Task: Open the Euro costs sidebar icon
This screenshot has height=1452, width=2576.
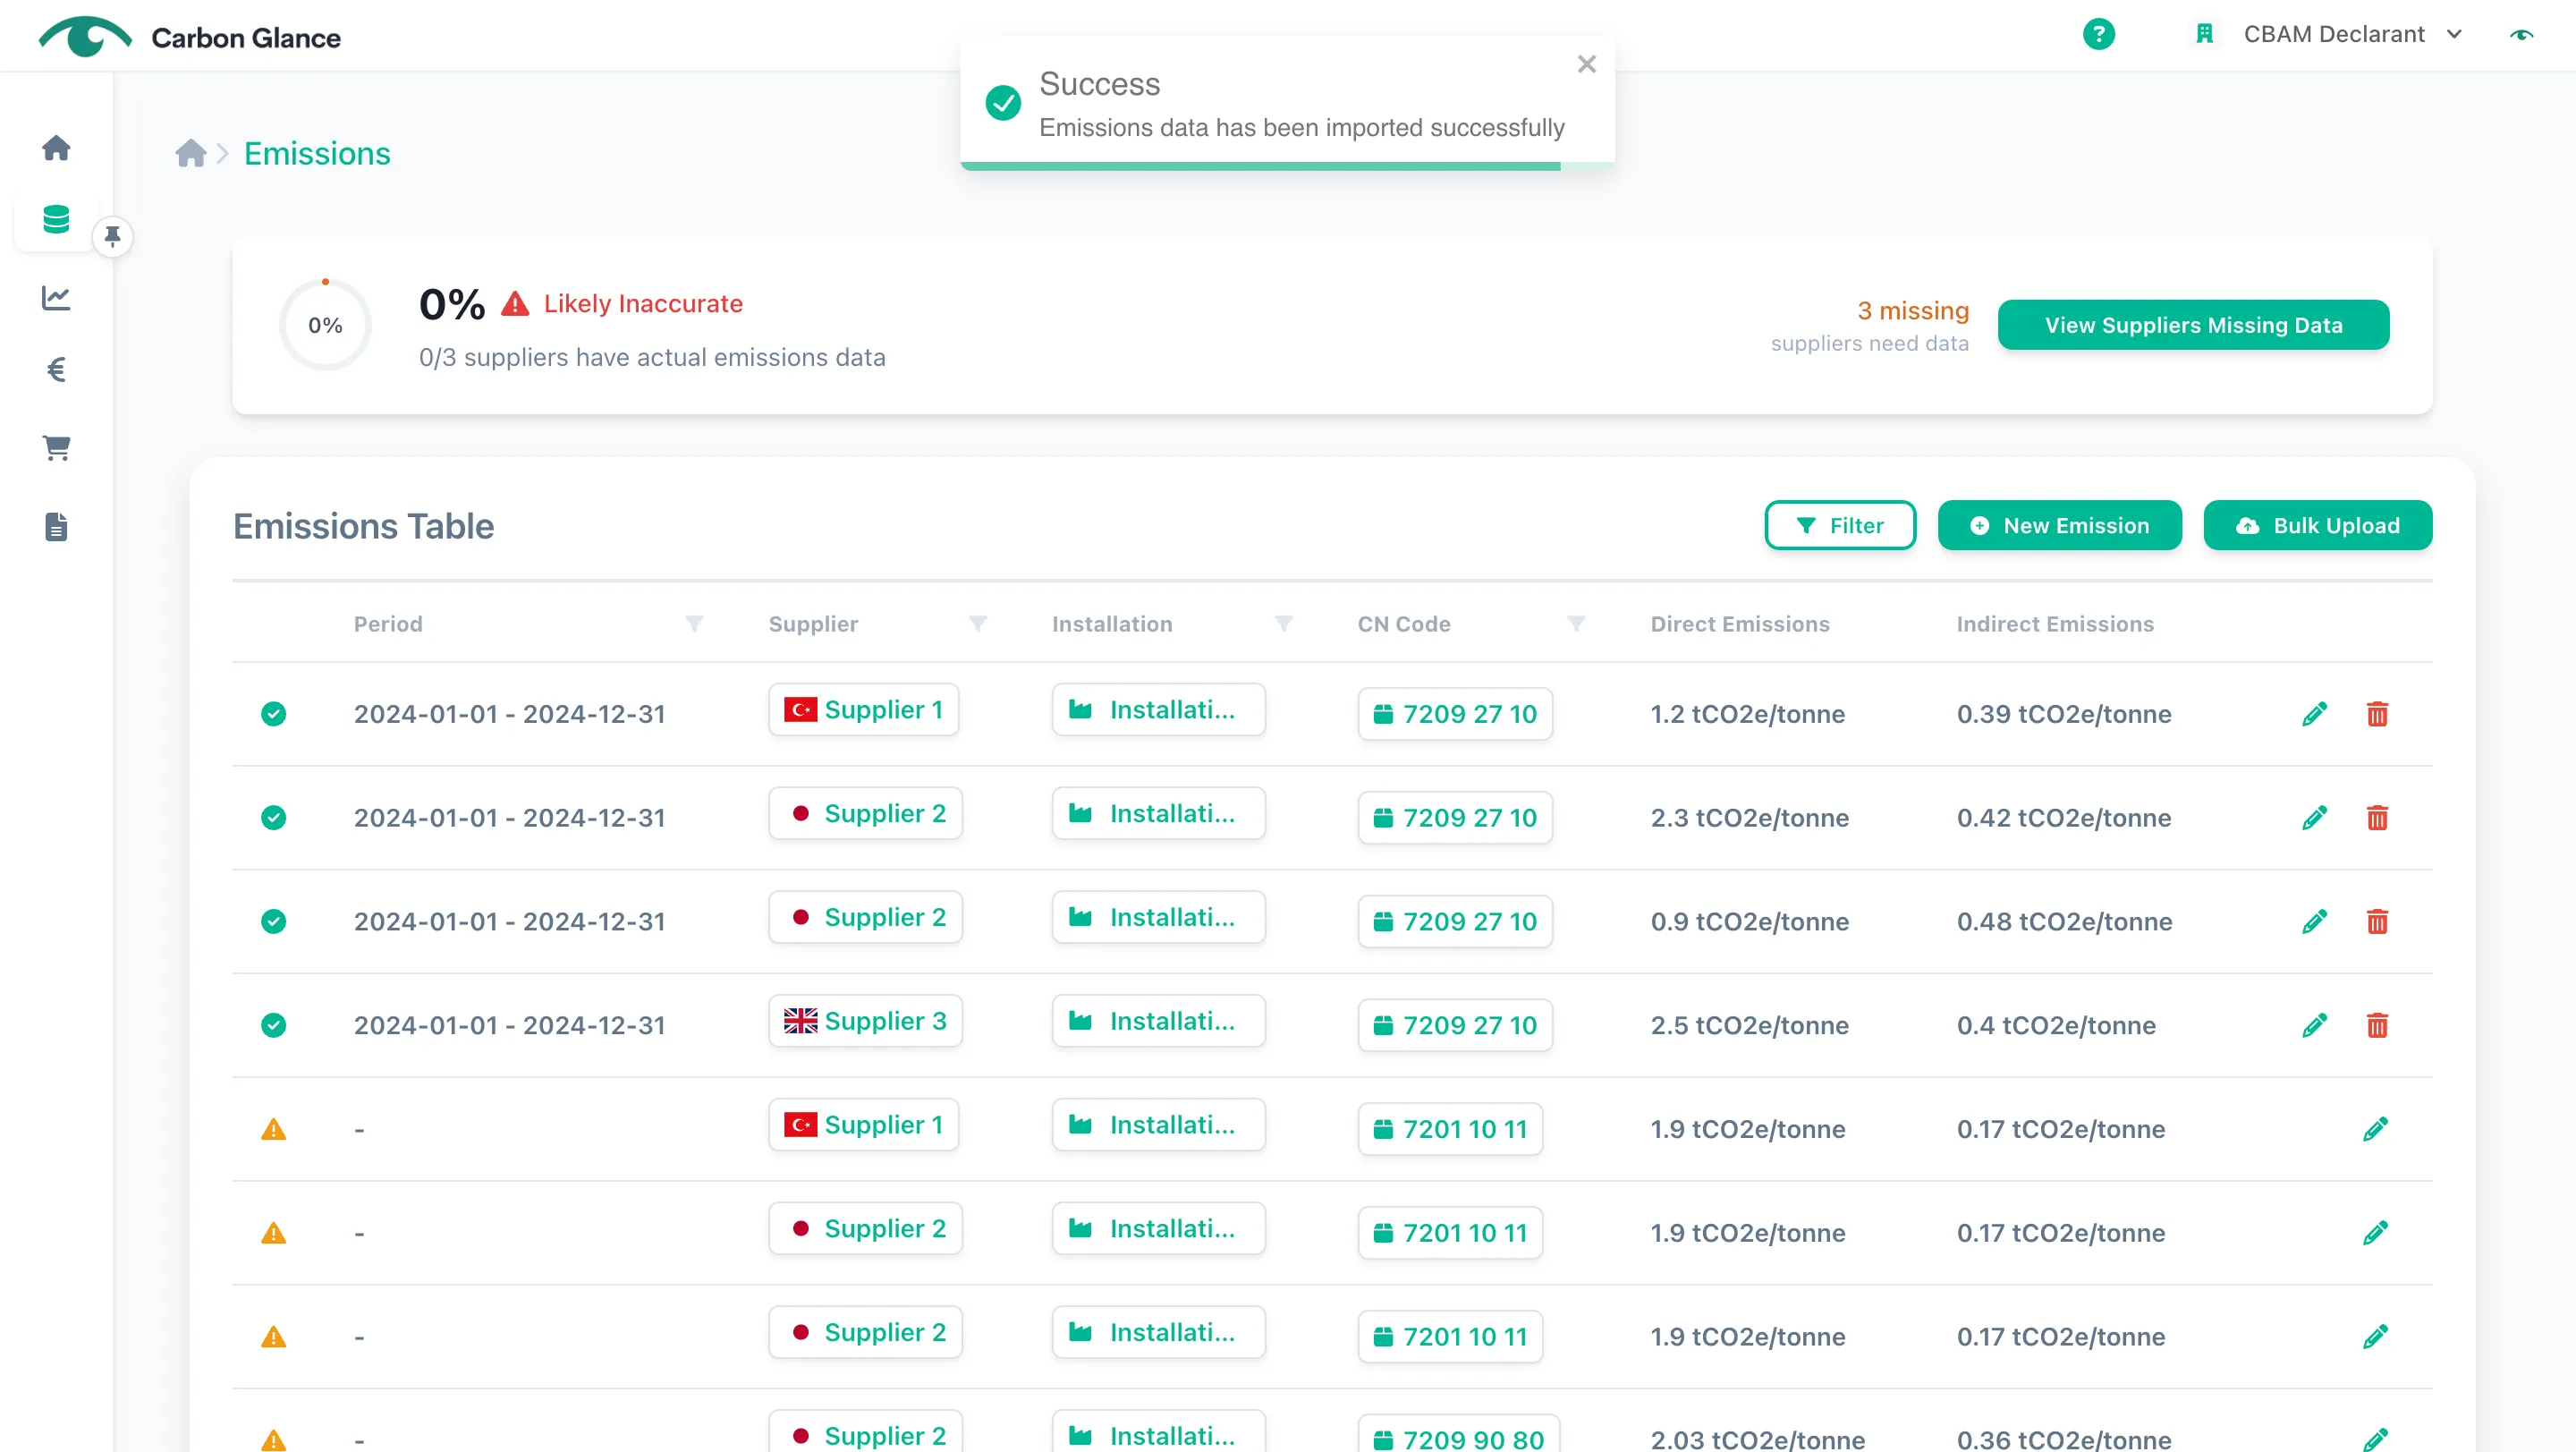Action: coord(56,370)
